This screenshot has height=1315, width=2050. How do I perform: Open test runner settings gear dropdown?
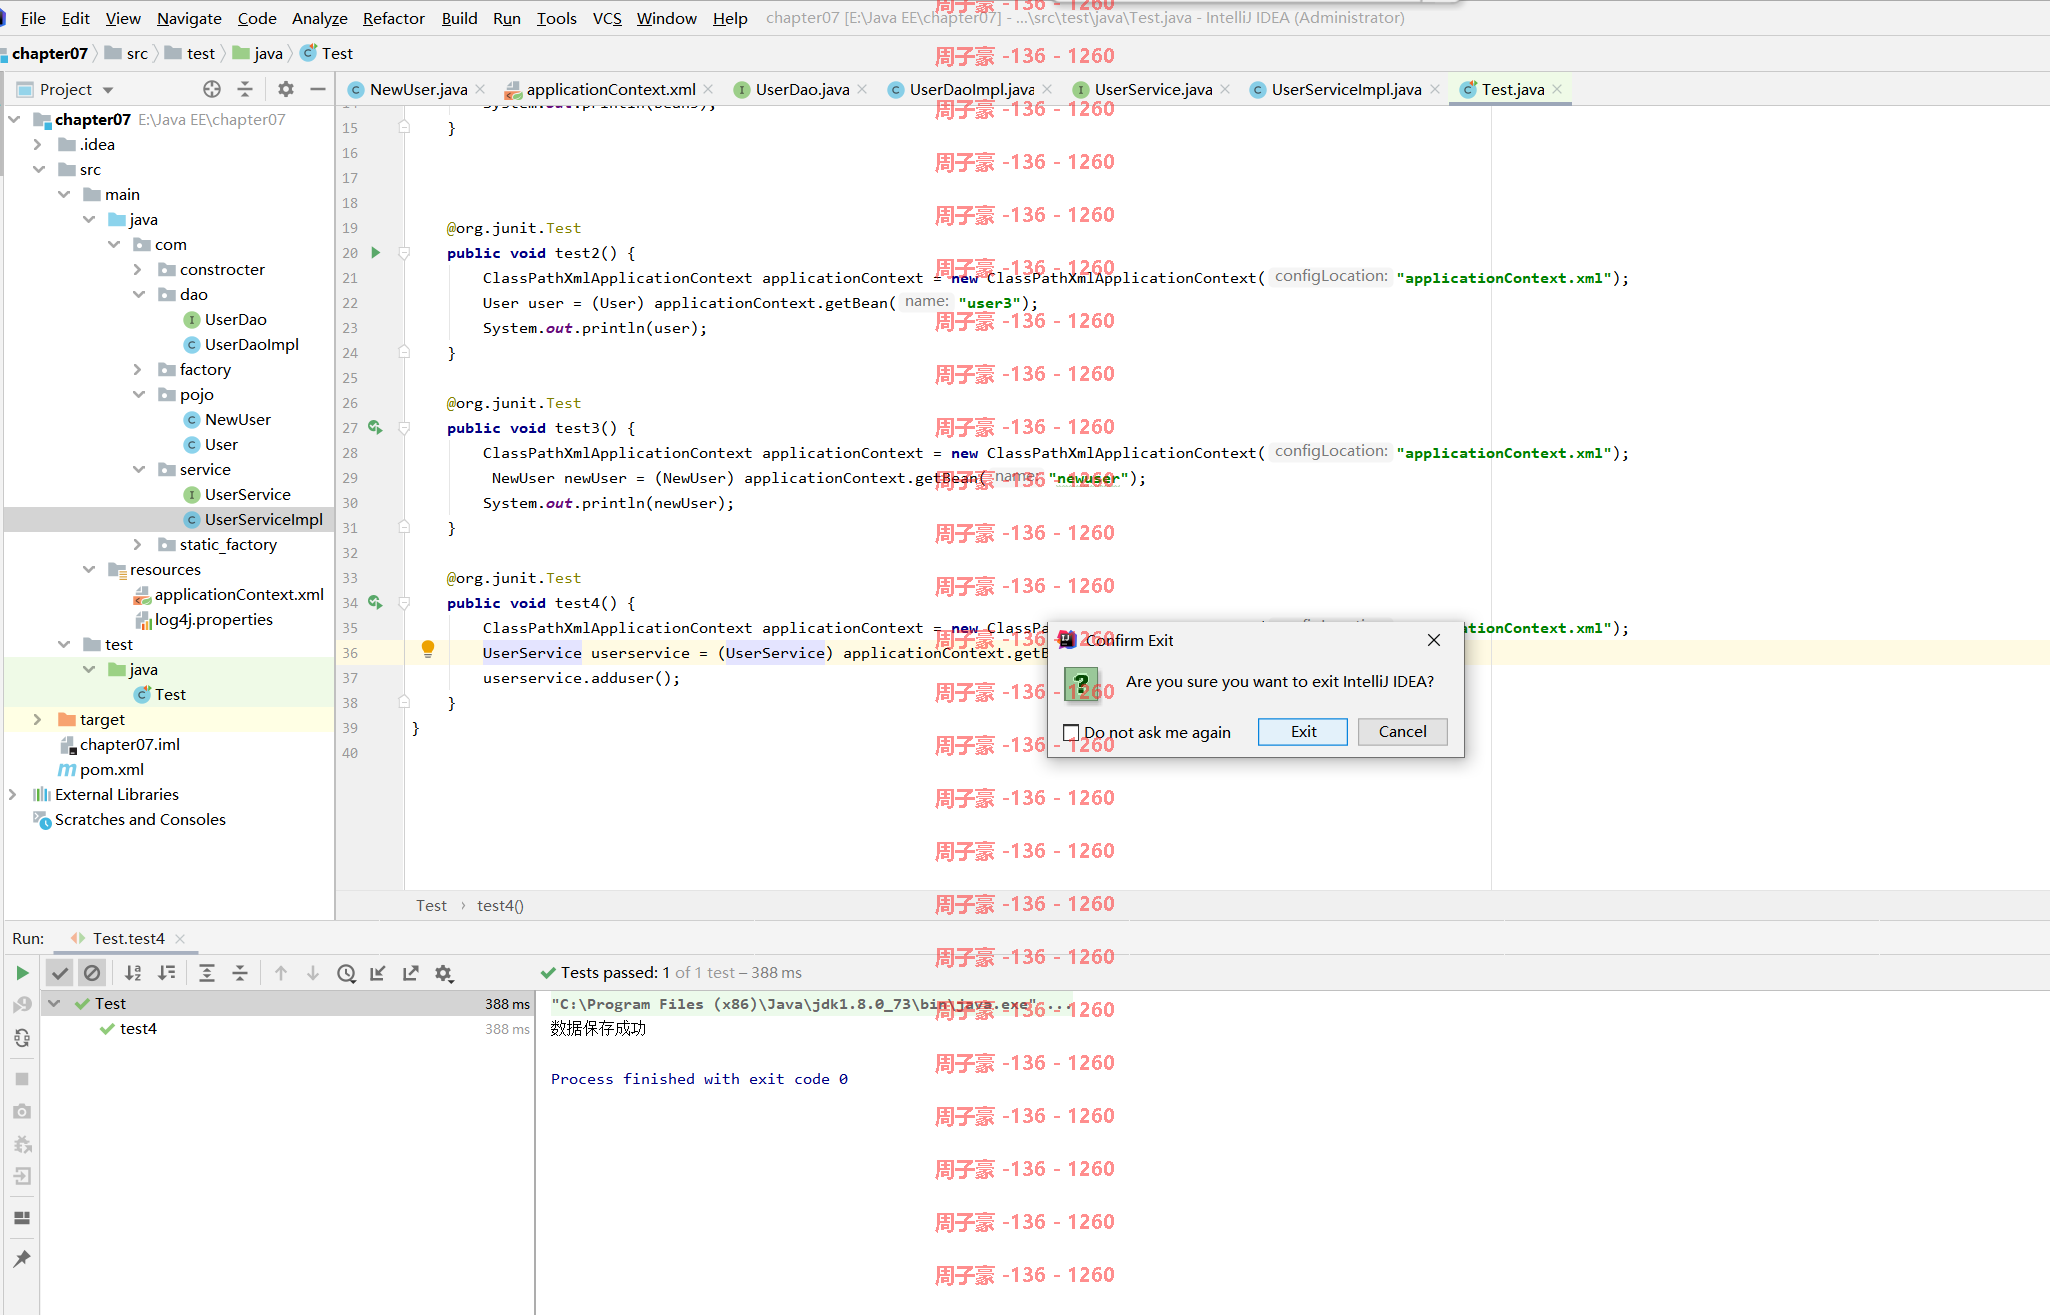444,973
